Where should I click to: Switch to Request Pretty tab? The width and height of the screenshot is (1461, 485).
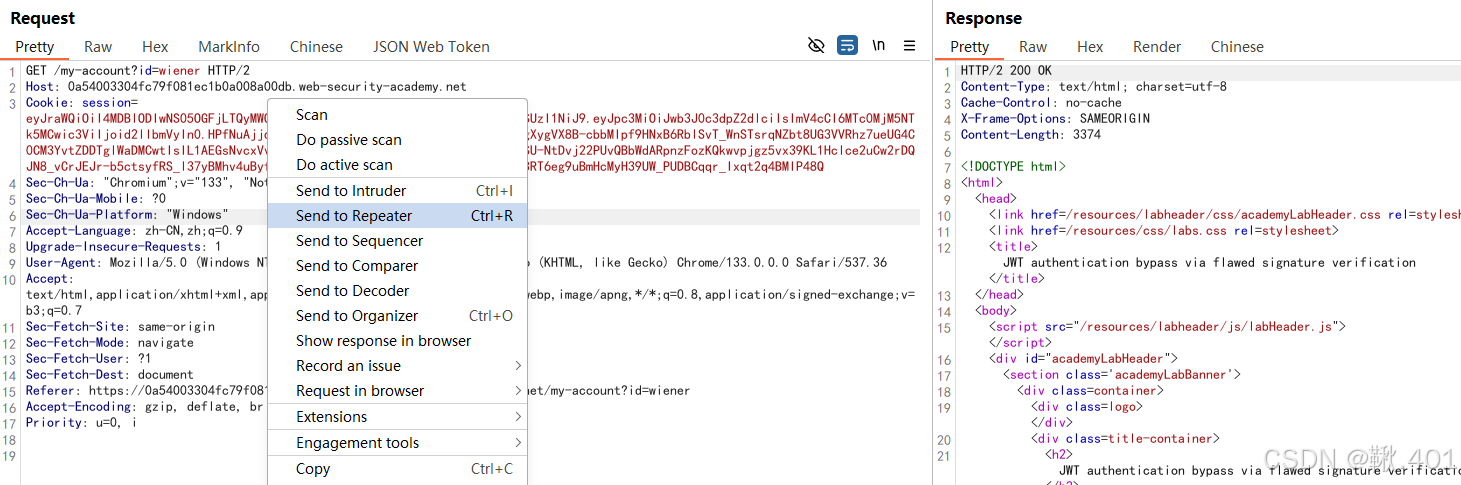pos(35,47)
